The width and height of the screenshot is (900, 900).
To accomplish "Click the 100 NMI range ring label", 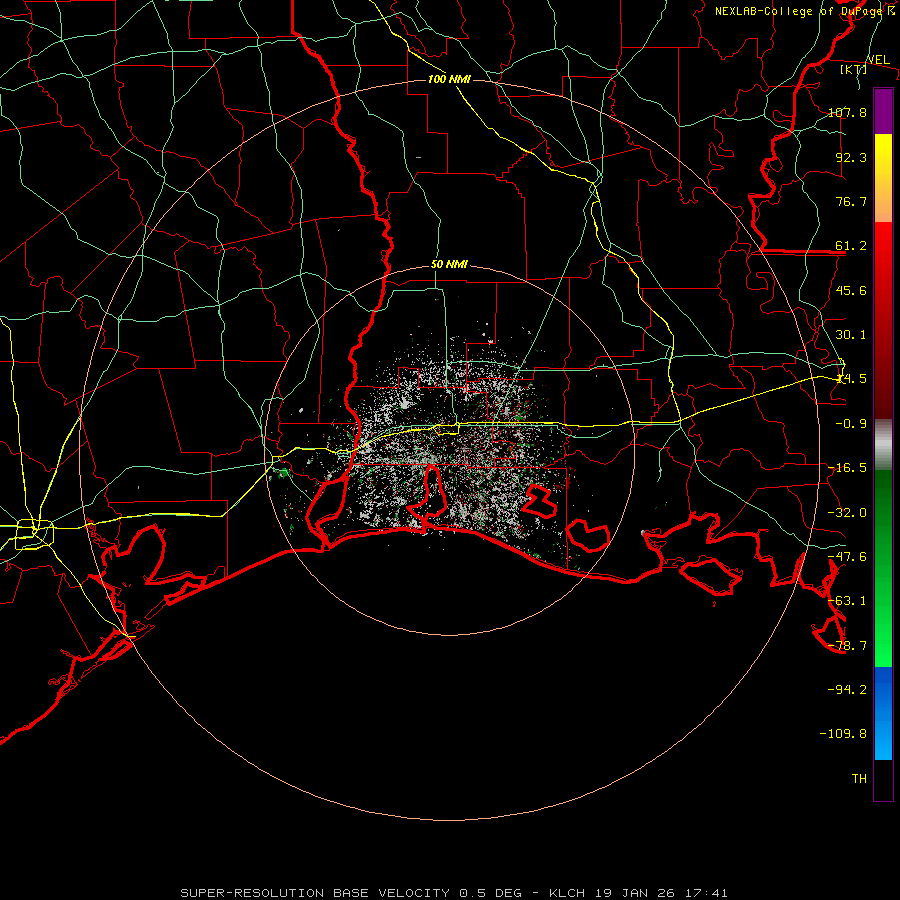I will tap(449, 79).
